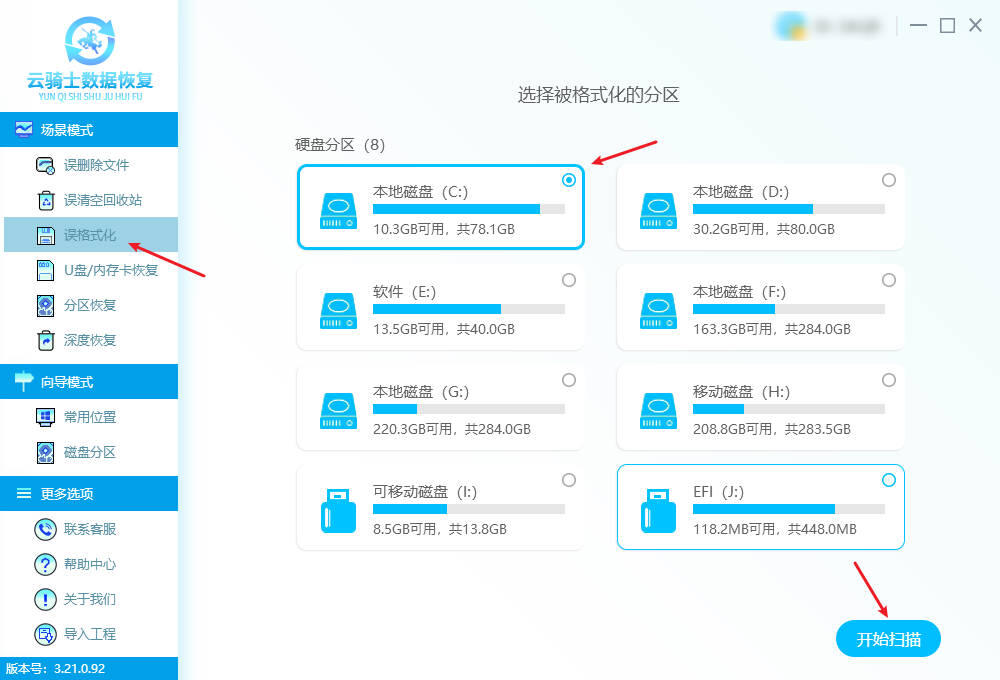Collapse the 场景模式 section header

(x=89, y=130)
